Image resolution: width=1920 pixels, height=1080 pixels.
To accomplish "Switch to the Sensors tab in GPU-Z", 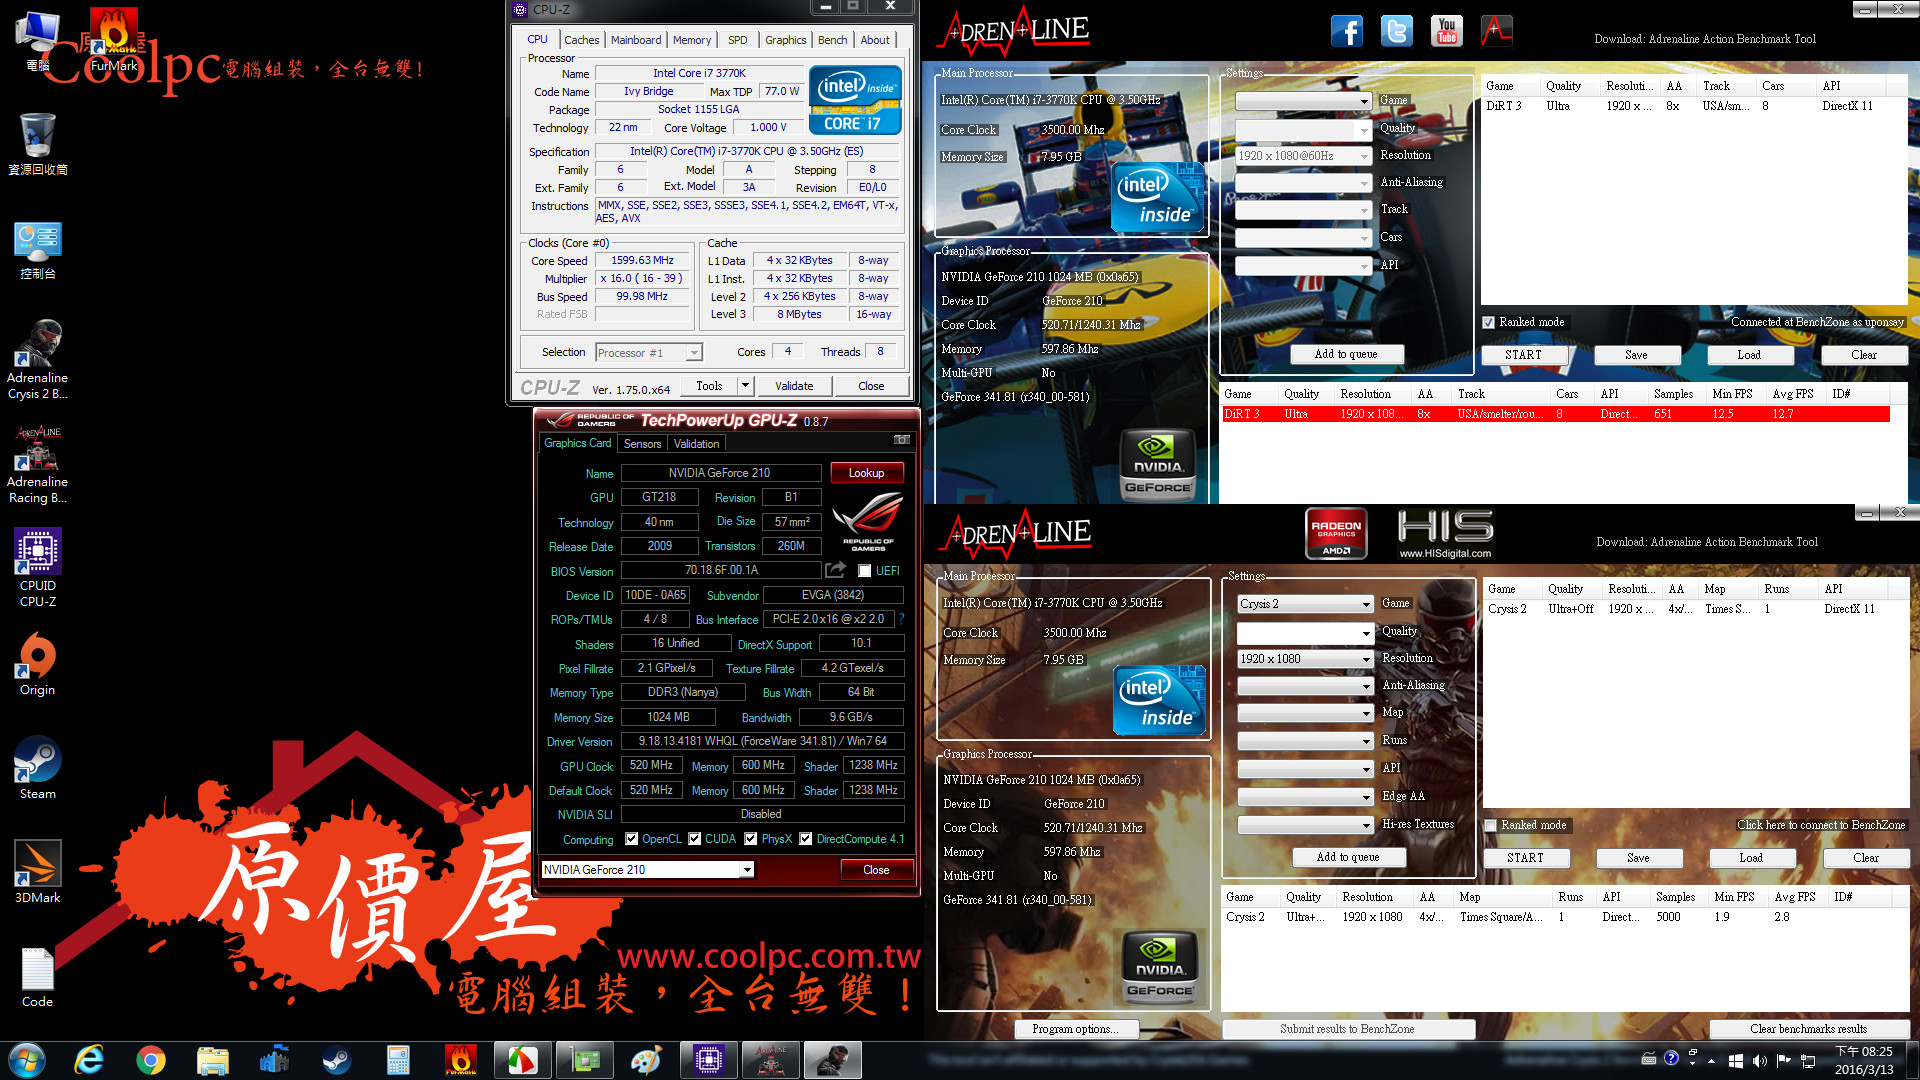I will coord(642,444).
